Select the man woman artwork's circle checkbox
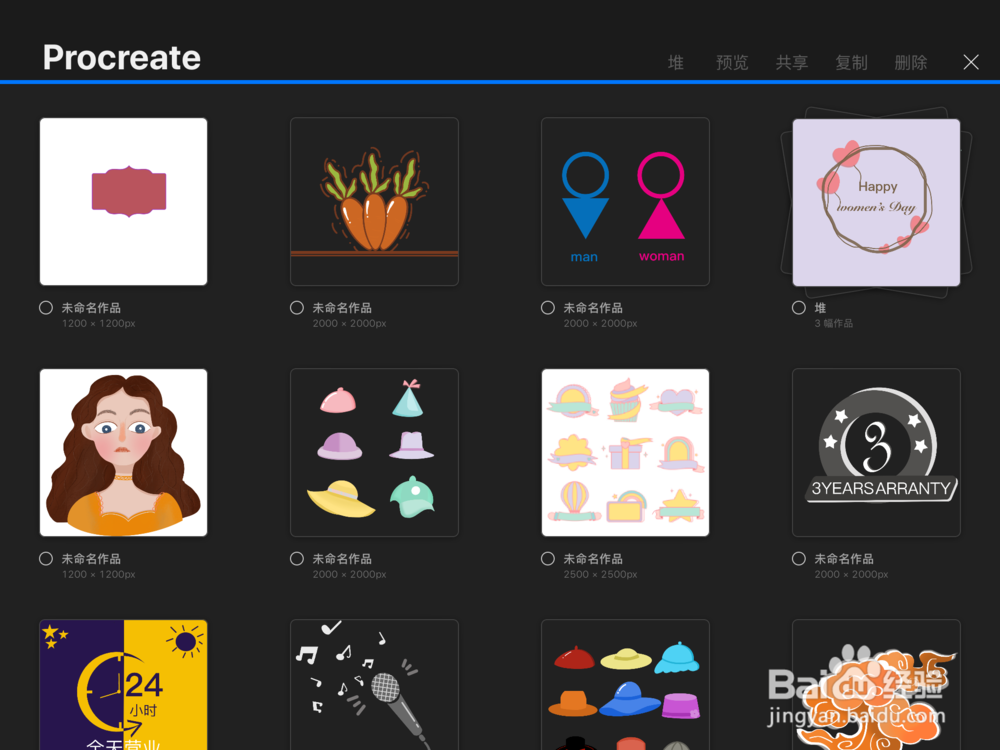Screen dimensions: 1000x750 click(548, 307)
